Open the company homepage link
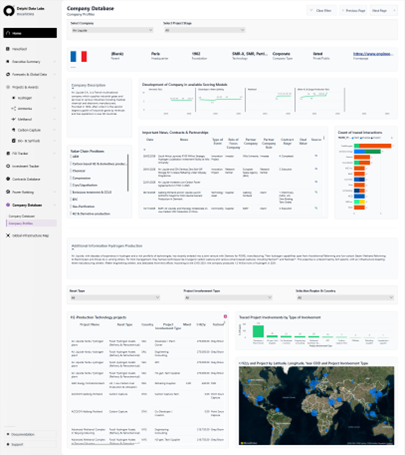405x455 pixels. (373, 54)
